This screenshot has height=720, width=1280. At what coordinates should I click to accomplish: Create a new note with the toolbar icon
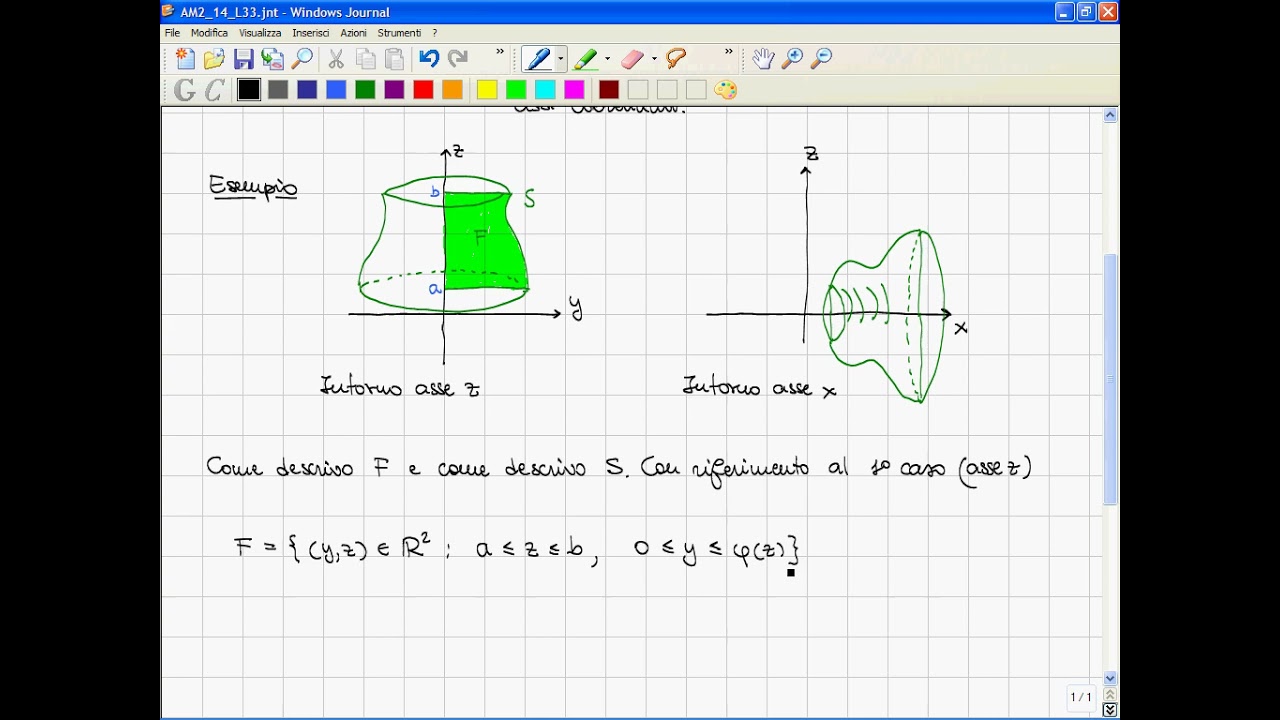185,59
